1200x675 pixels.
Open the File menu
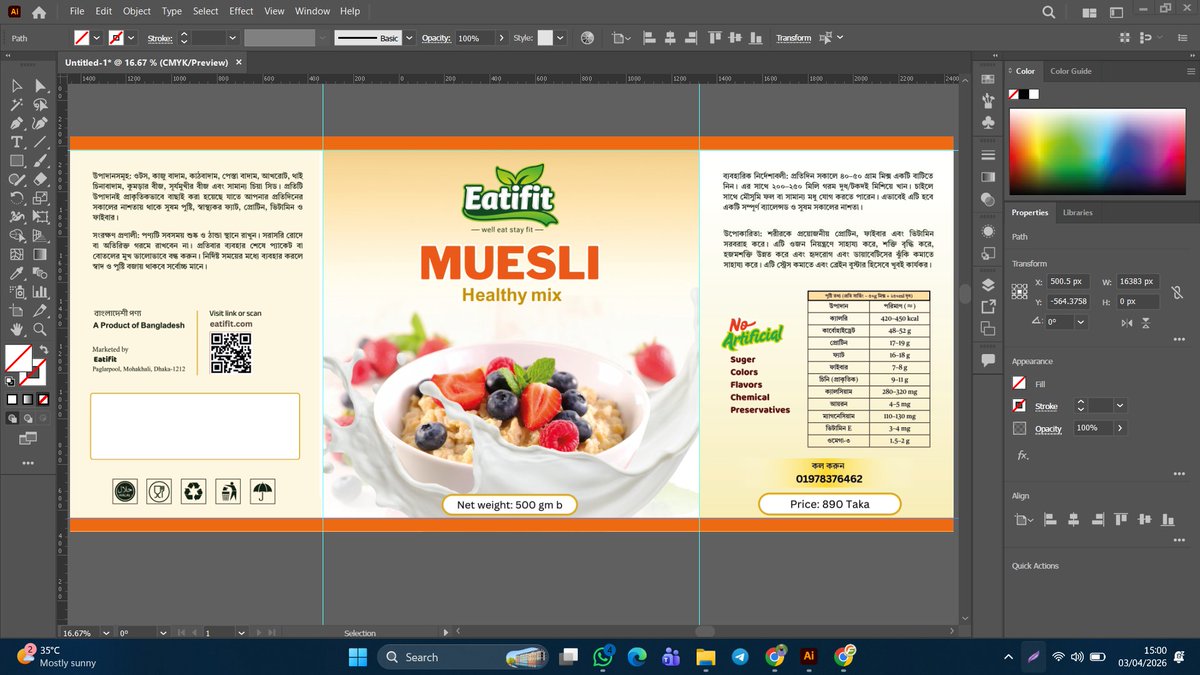click(77, 11)
